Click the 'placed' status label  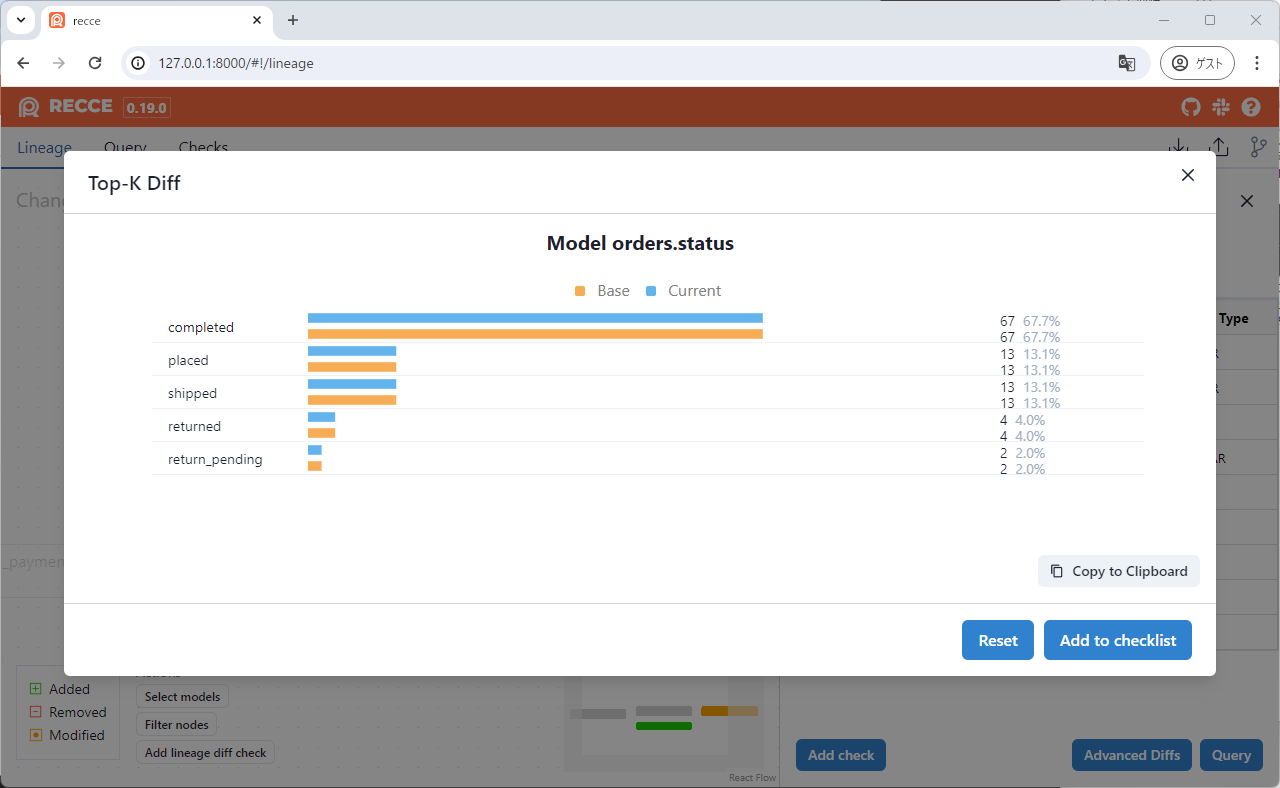point(188,360)
